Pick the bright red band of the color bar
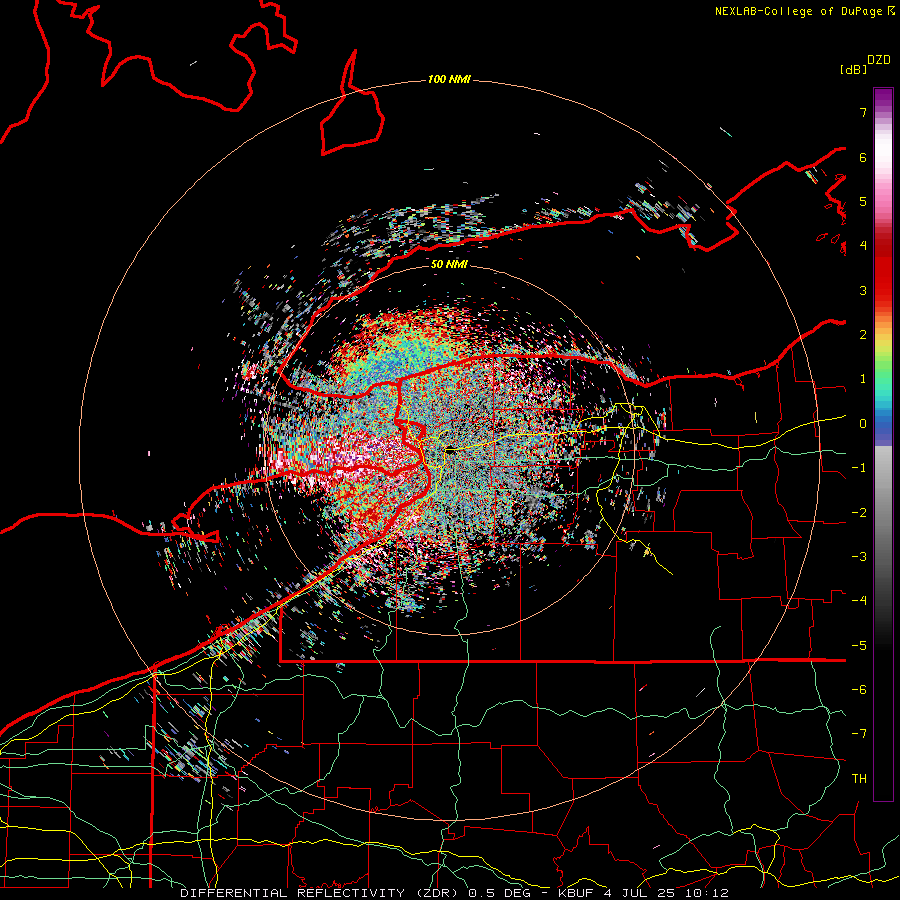The width and height of the screenshot is (900, 900). pos(883,276)
